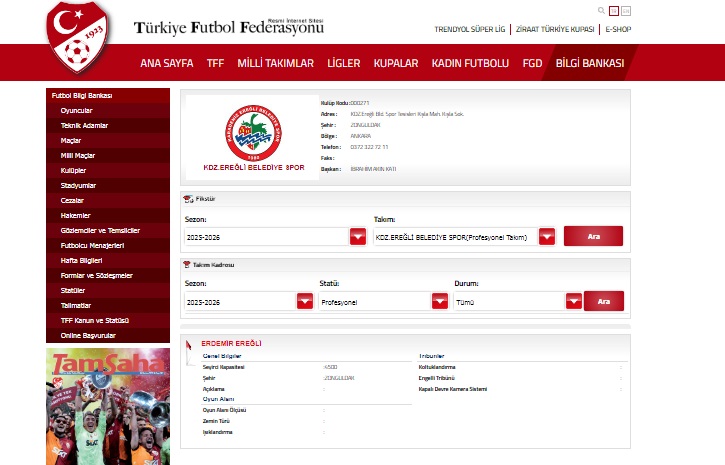Open Durum dropdown arrow
Screen dimensions: 725x465
click(574, 301)
